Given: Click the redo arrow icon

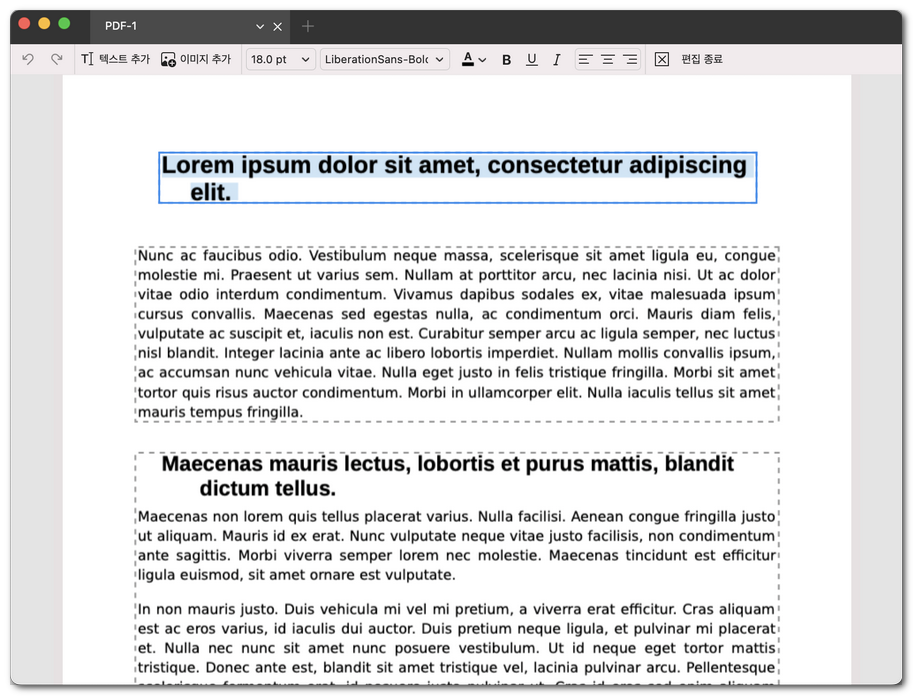Looking at the screenshot, I should pyautogui.click(x=57, y=60).
